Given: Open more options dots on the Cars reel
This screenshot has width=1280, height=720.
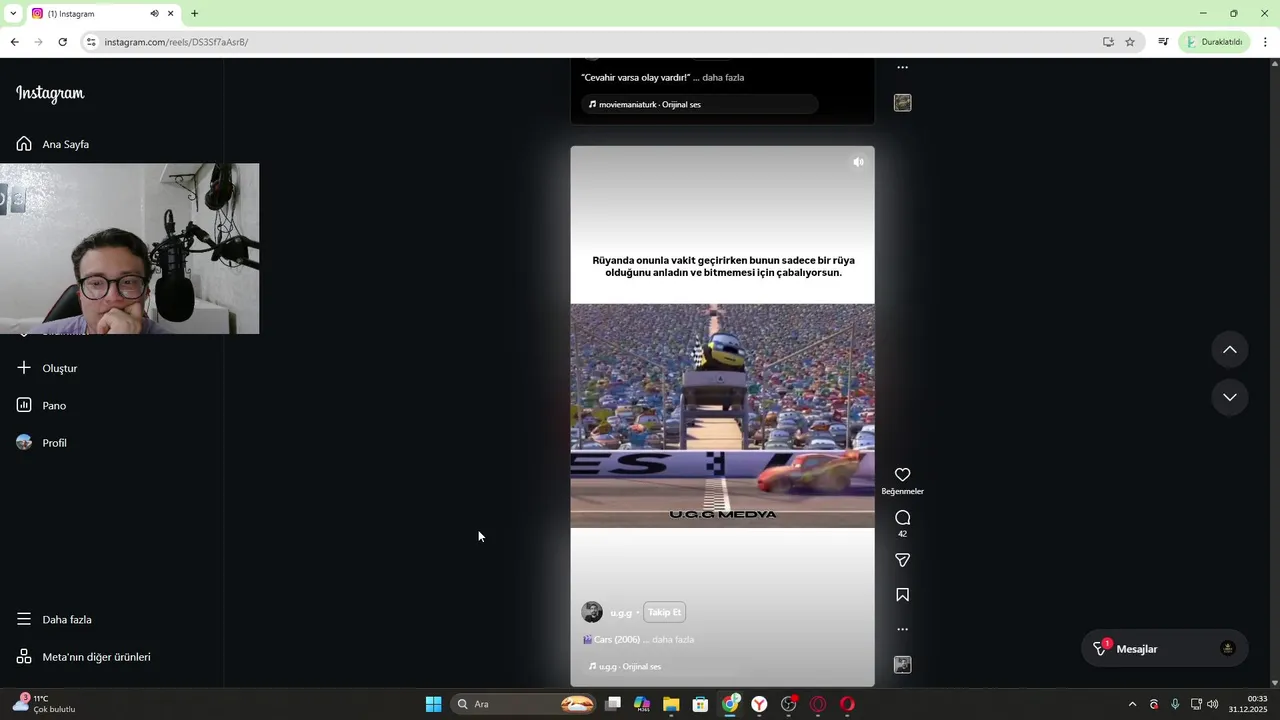Looking at the screenshot, I should tap(902, 629).
